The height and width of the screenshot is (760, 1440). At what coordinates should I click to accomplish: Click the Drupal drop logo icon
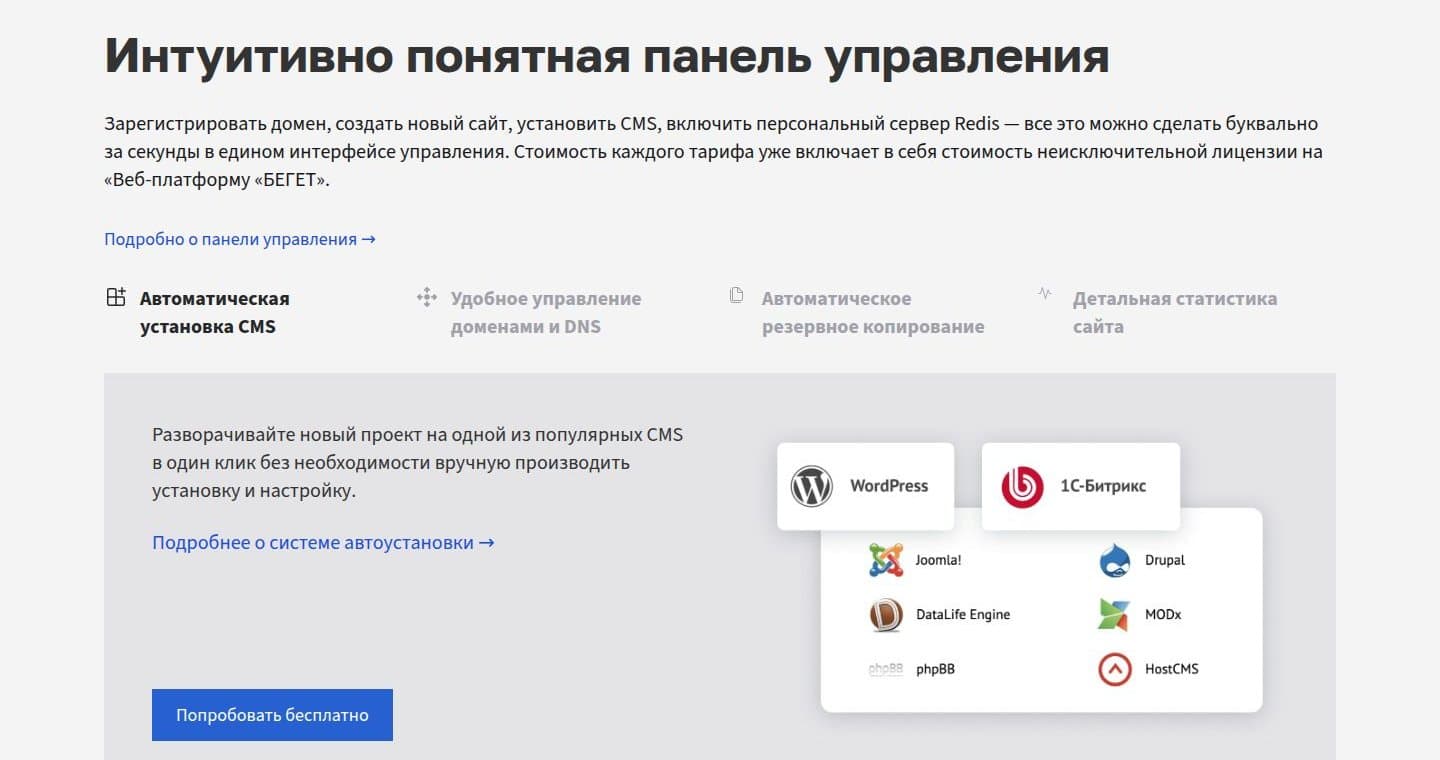pyautogui.click(x=1114, y=561)
